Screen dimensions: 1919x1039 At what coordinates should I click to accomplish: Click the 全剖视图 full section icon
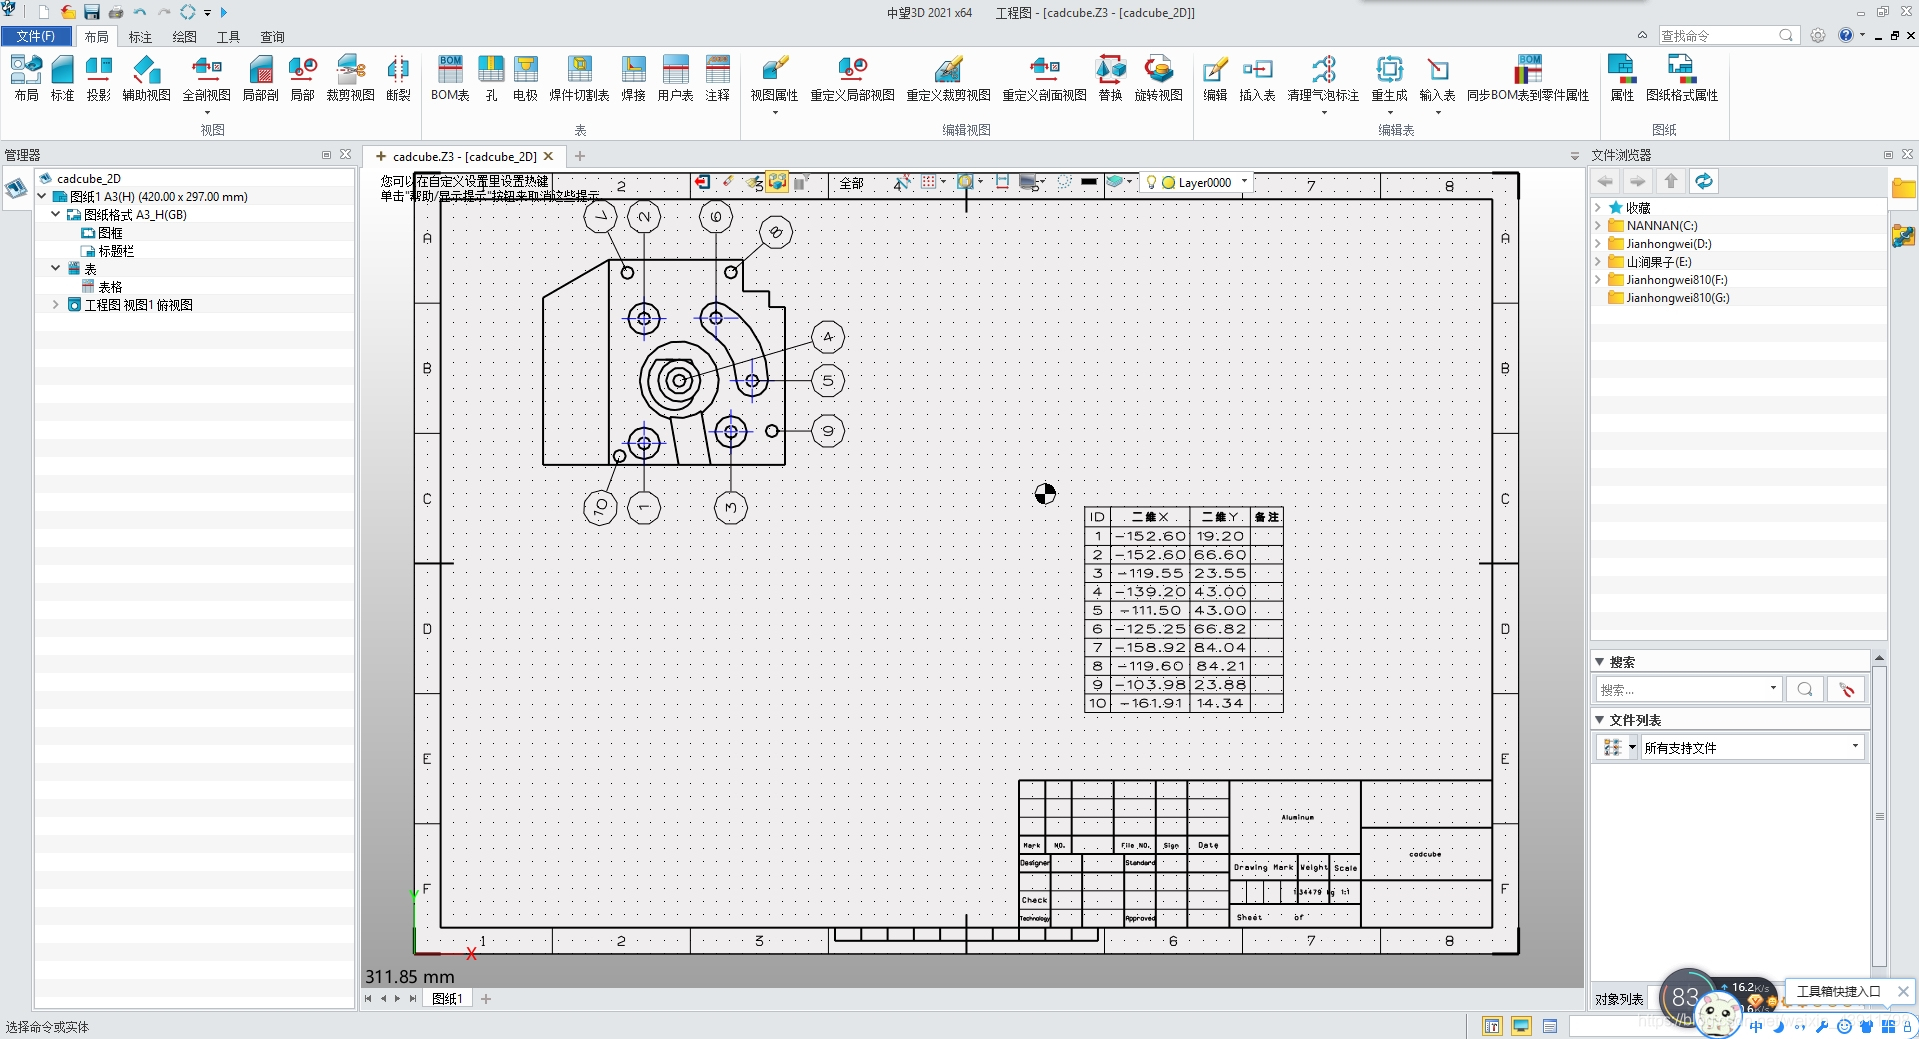coord(206,78)
